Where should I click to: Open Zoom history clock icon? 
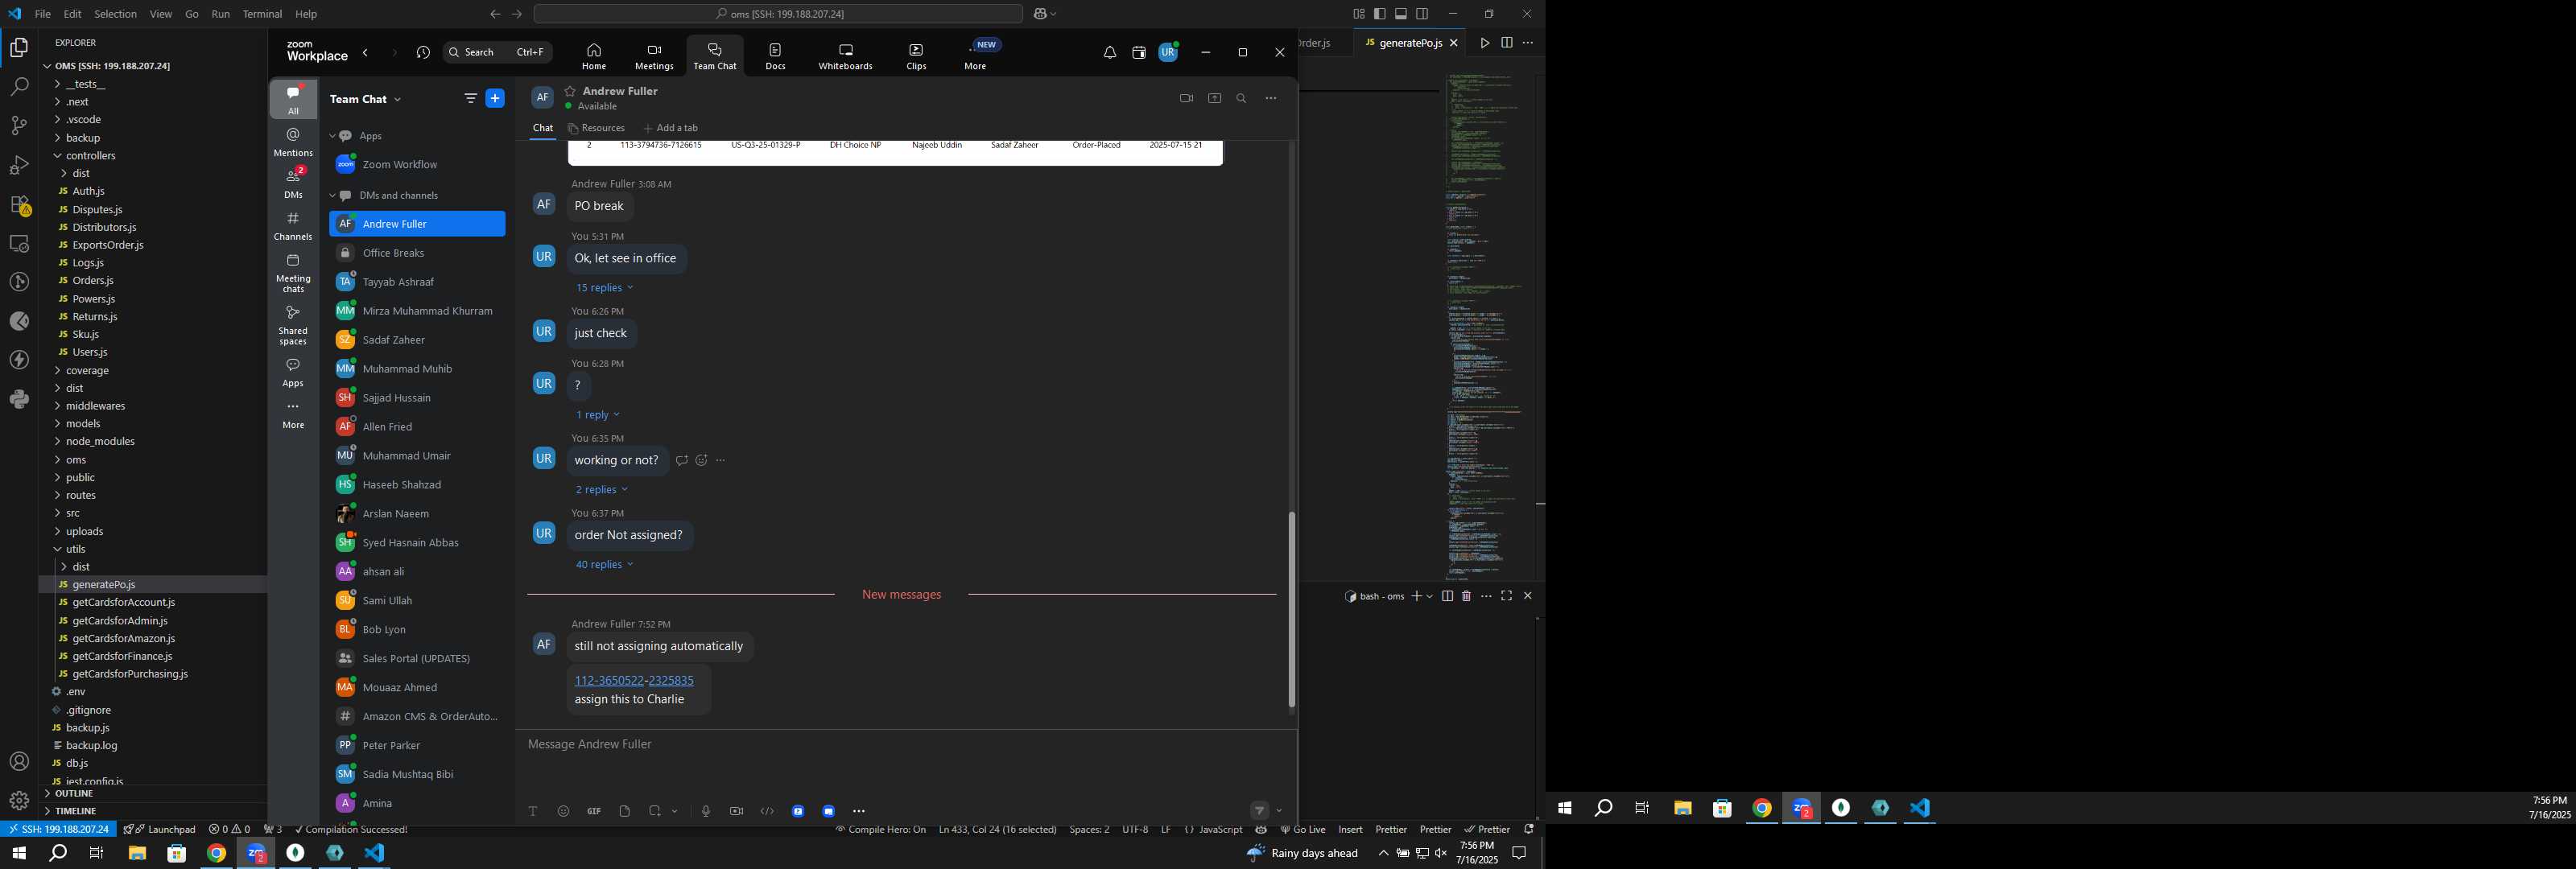click(423, 53)
